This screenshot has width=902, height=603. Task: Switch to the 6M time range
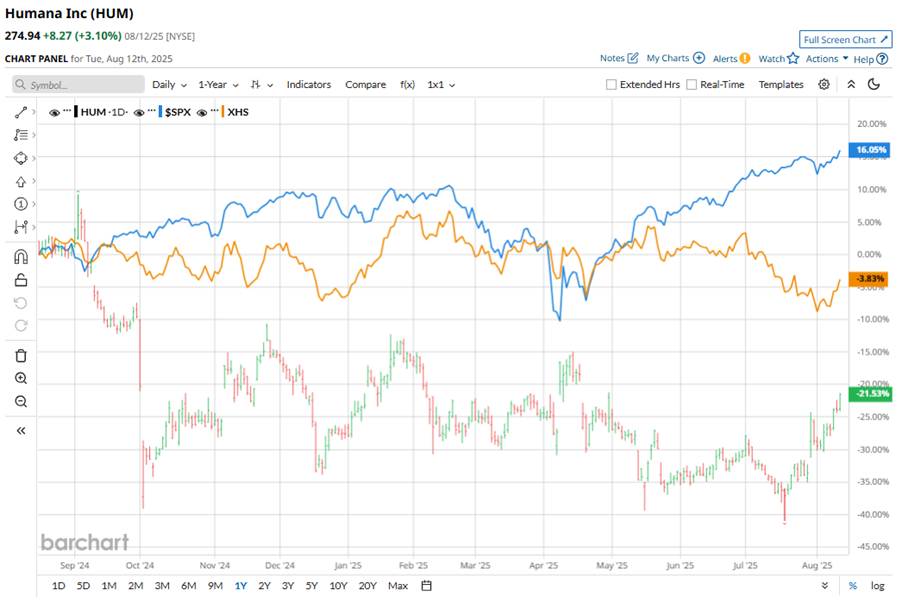189,586
